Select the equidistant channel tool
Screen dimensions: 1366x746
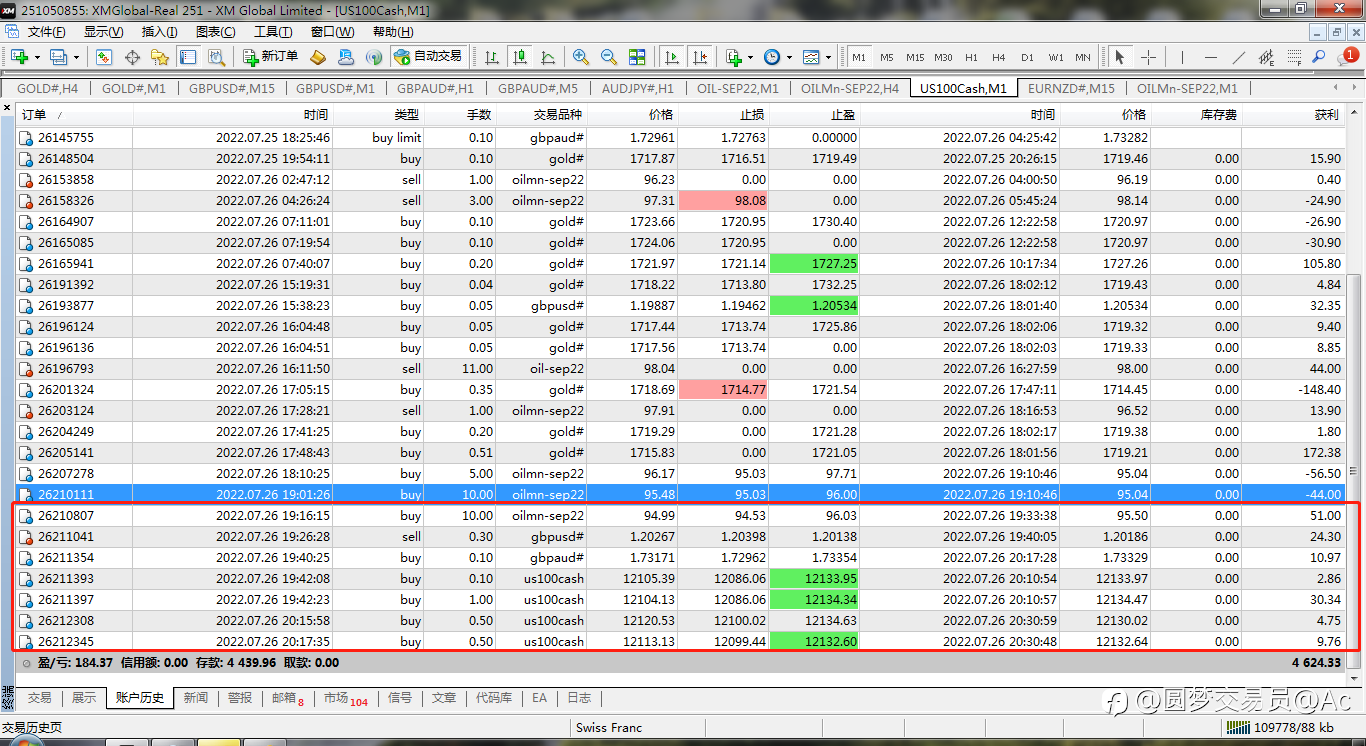click(x=1267, y=57)
